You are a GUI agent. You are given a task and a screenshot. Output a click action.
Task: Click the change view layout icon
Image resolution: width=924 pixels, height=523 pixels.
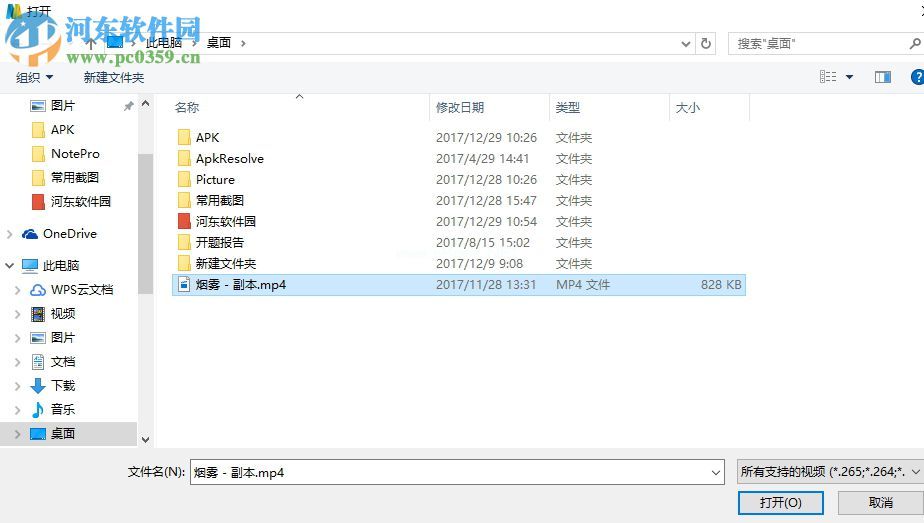[828, 77]
